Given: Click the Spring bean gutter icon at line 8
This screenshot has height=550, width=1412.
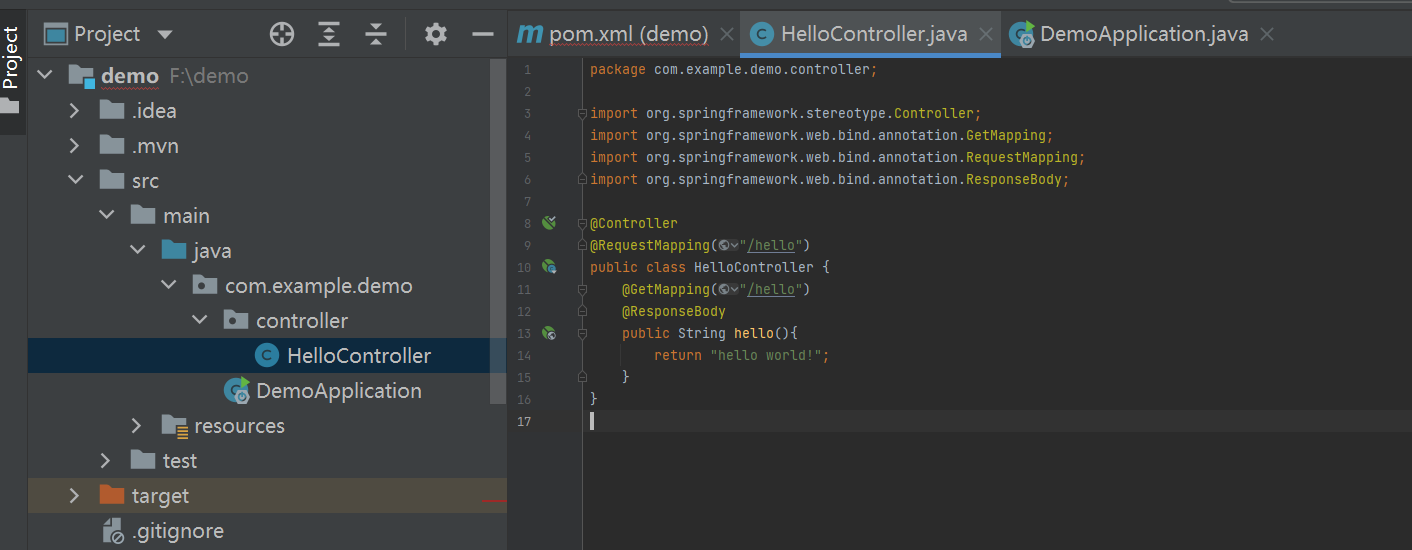Looking at the screenshot, I should pyautogui.click(x=548, y=223).
